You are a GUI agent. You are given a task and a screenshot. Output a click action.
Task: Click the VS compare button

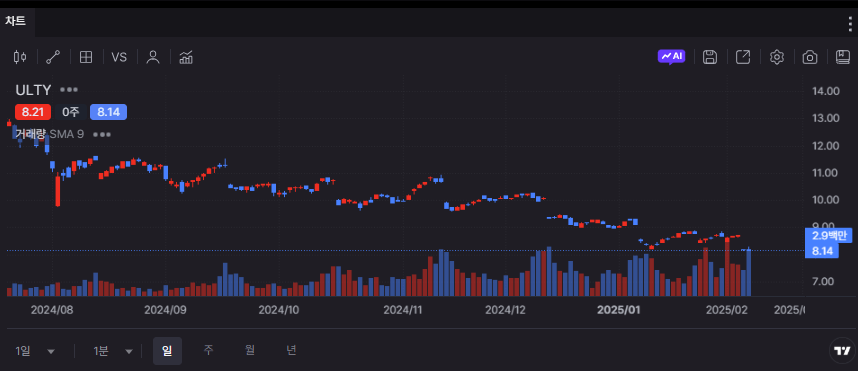[x=119, y=57]
